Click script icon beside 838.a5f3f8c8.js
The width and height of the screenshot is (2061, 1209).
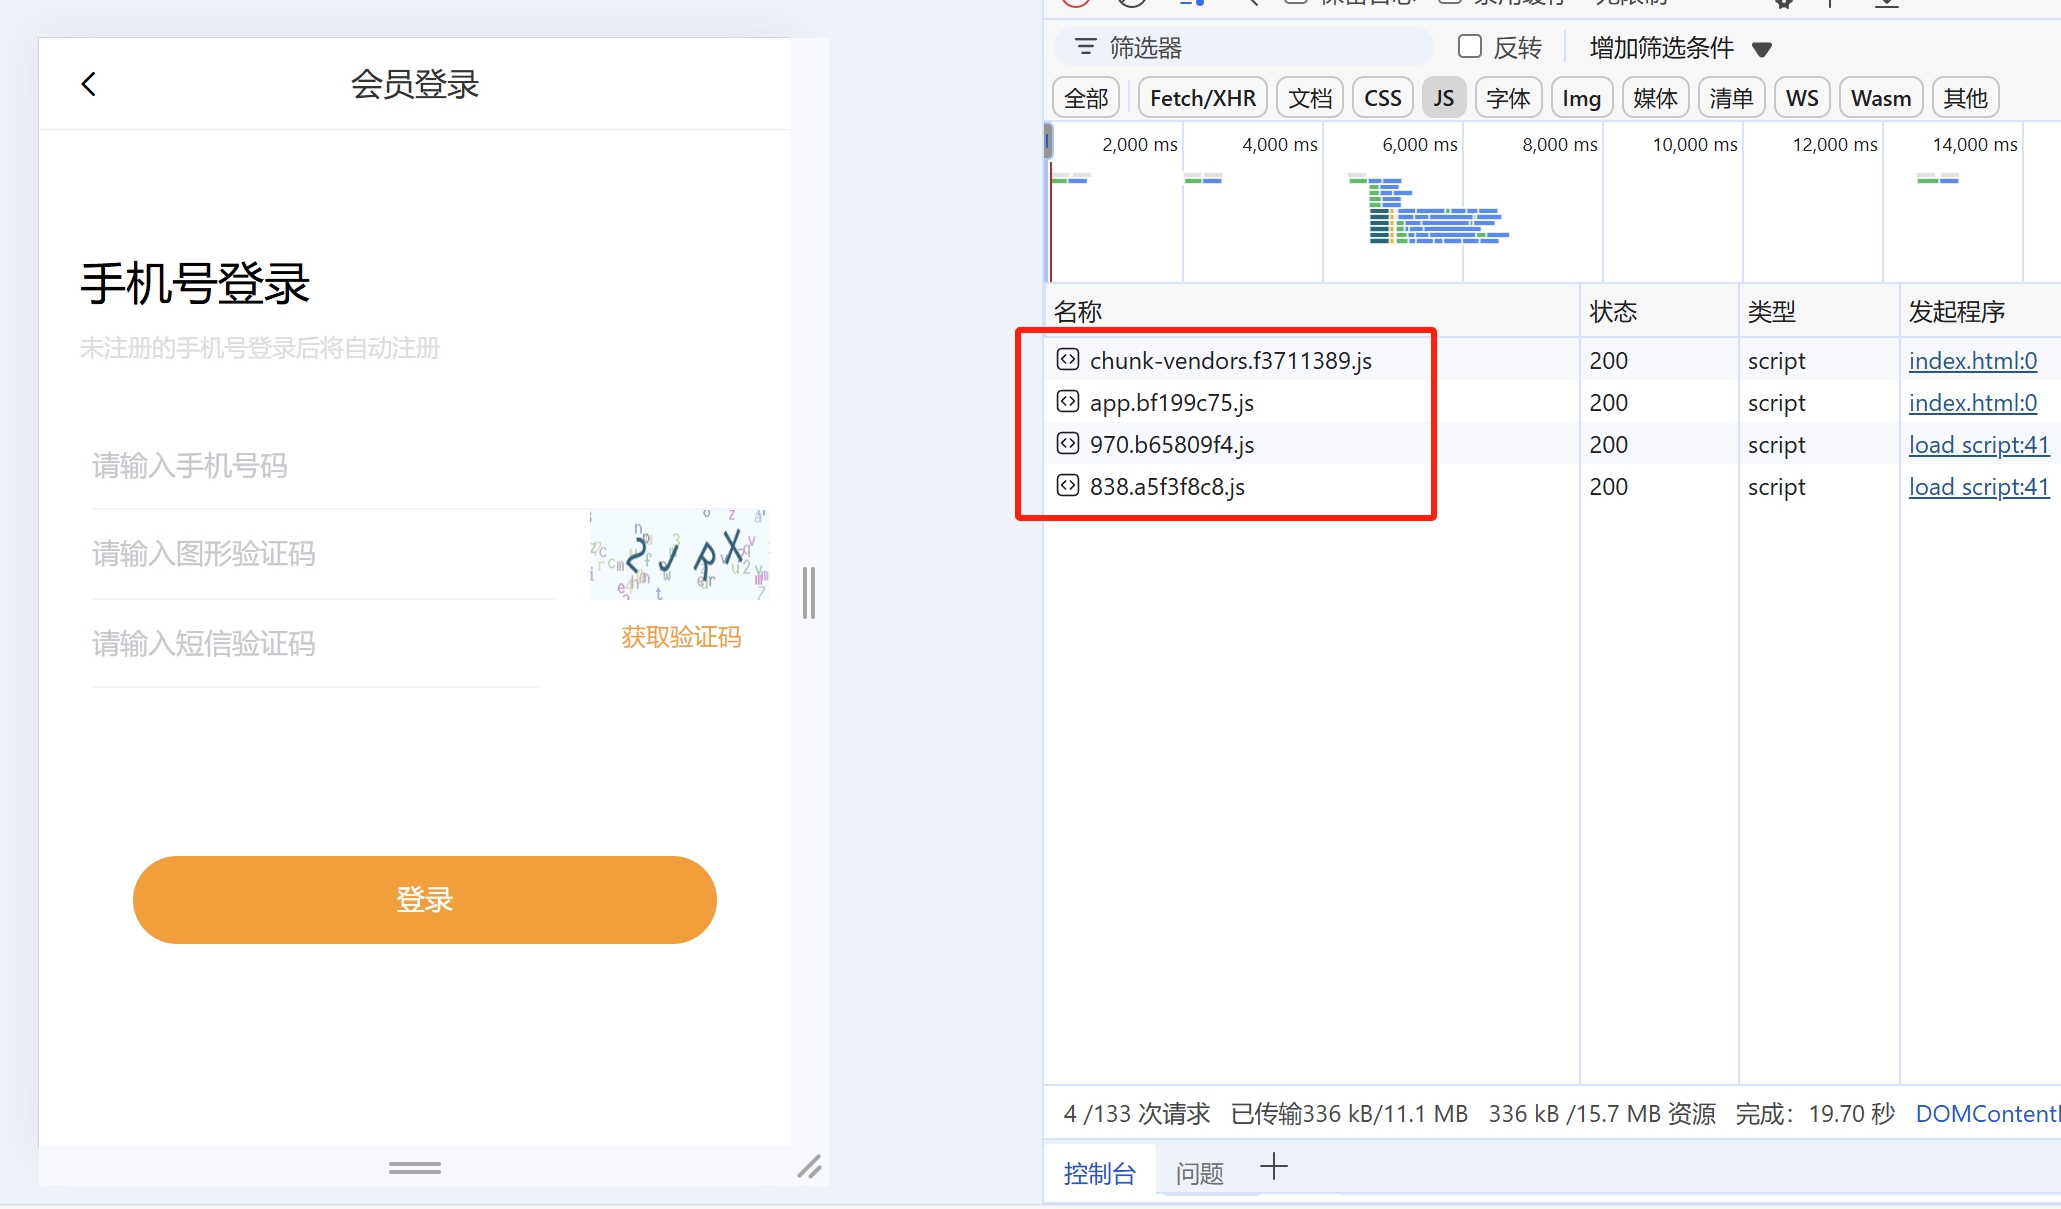pos(1068,485)
